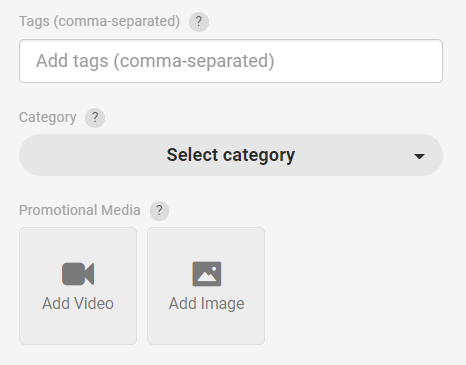Click the blank end of the tags text box
Image resolution: width=466 pixels, height=365 pixels.
[360, 61]
